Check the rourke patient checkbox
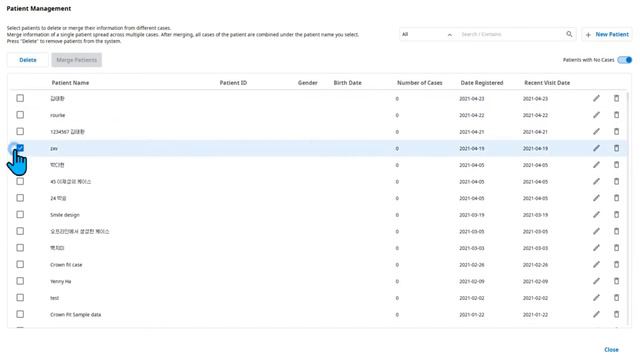The width and height of the screenshot is (640, 360). point(20,115)
